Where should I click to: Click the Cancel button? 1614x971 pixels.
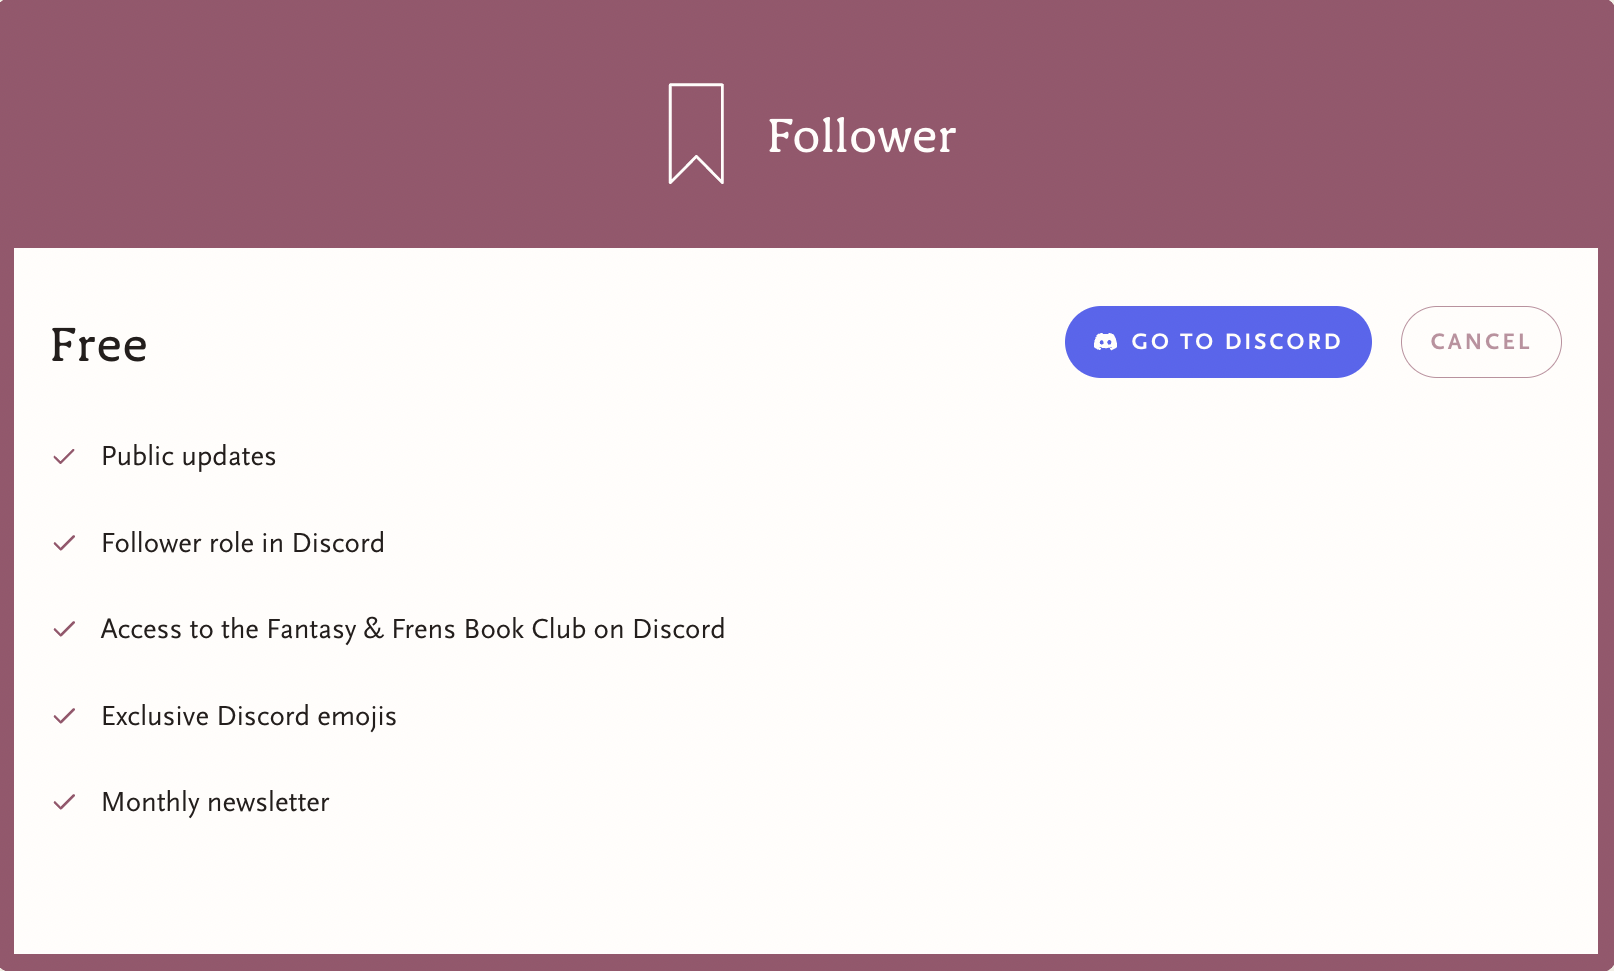point(1481,342)
